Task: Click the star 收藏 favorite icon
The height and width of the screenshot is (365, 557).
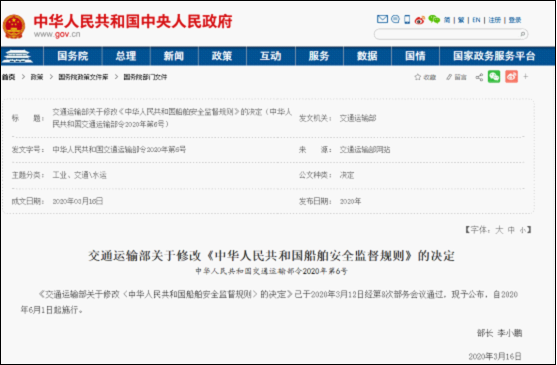Action: [x=418, y=77]
